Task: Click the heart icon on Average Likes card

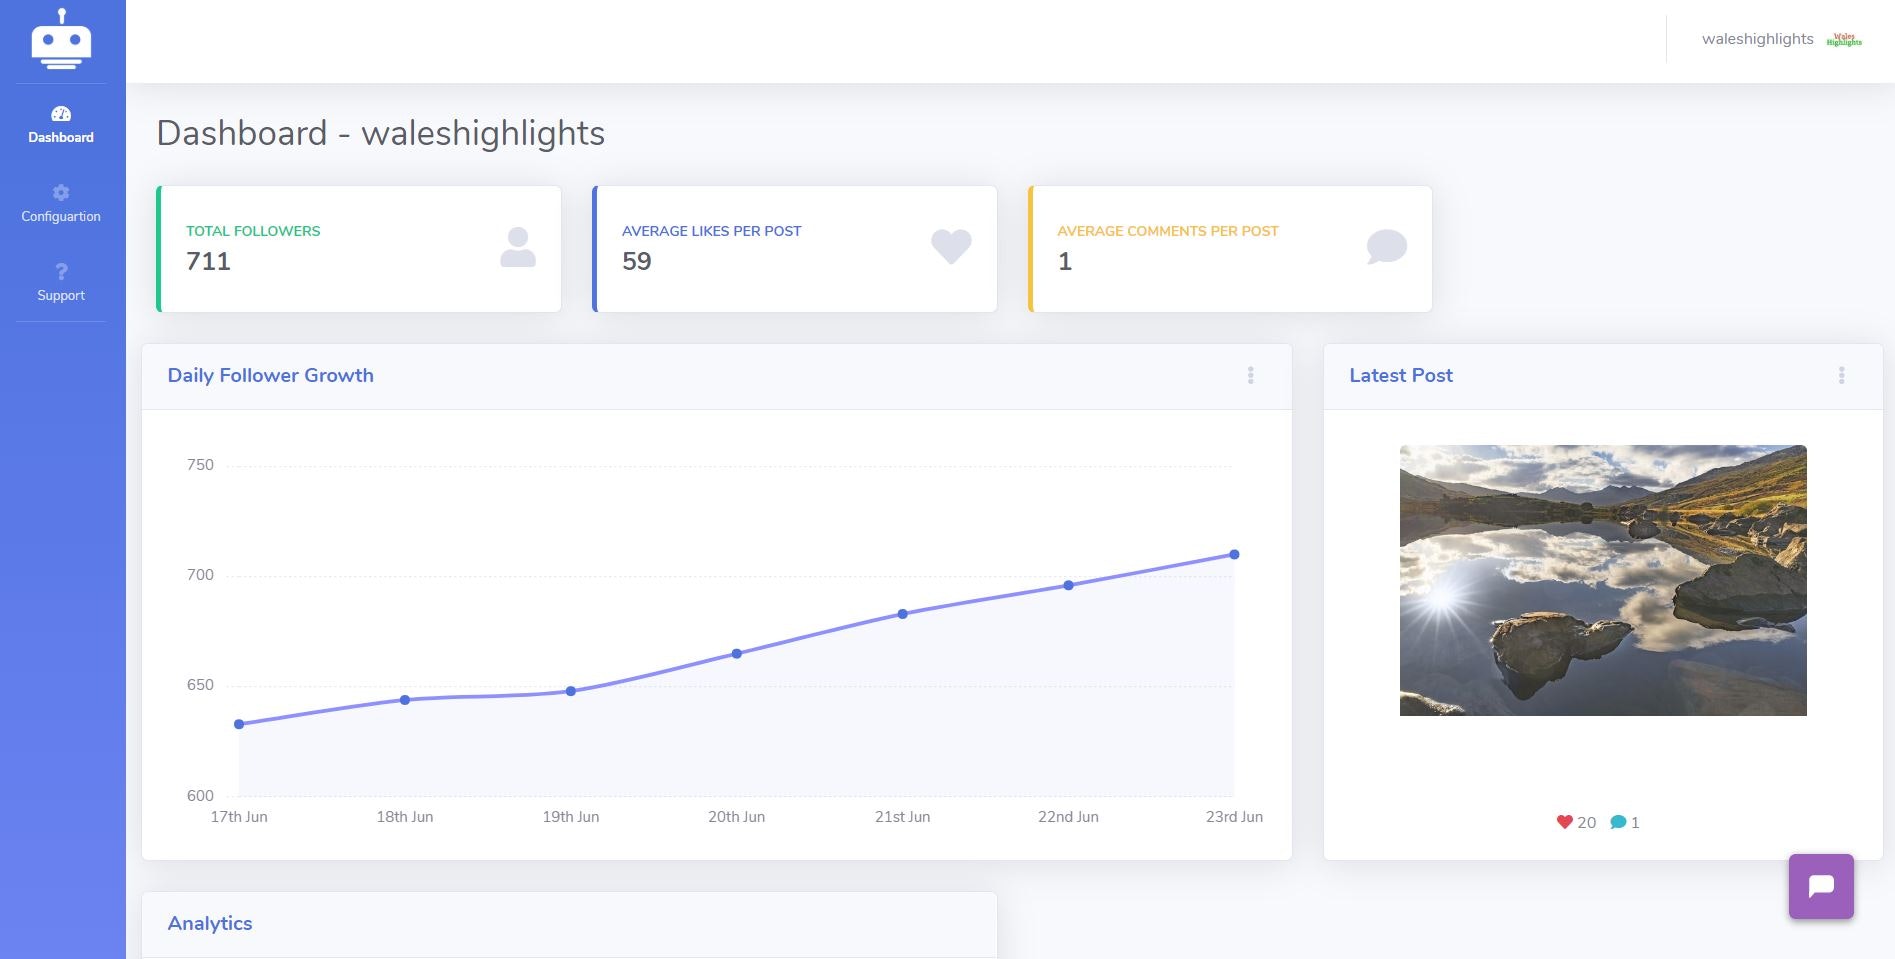Action: pos(950,247)
